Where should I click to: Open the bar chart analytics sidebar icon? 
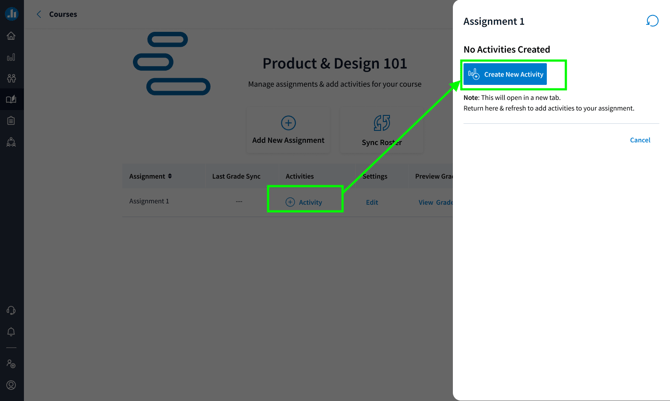(x=11, y=57)
